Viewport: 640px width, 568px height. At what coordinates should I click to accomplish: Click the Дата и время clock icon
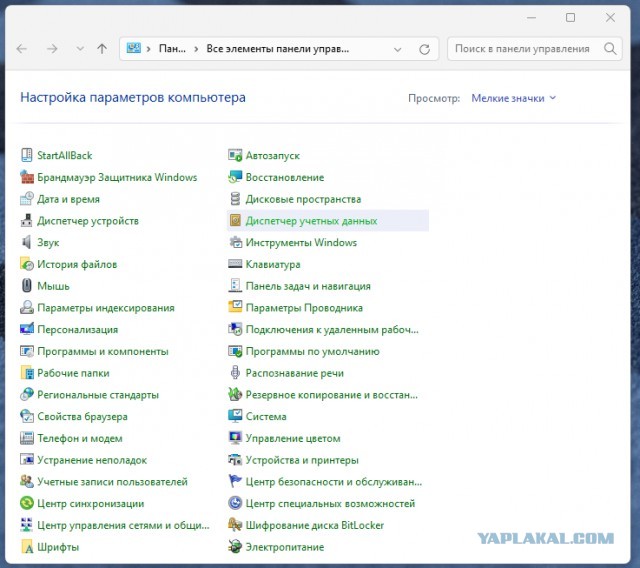tap(27, 199)
